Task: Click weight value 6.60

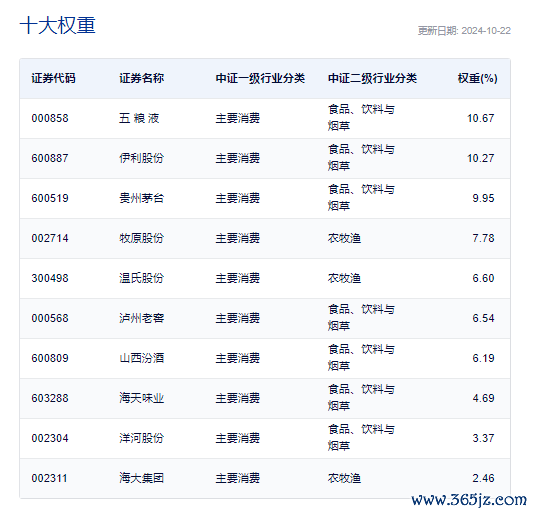Action: click(483, 278)
